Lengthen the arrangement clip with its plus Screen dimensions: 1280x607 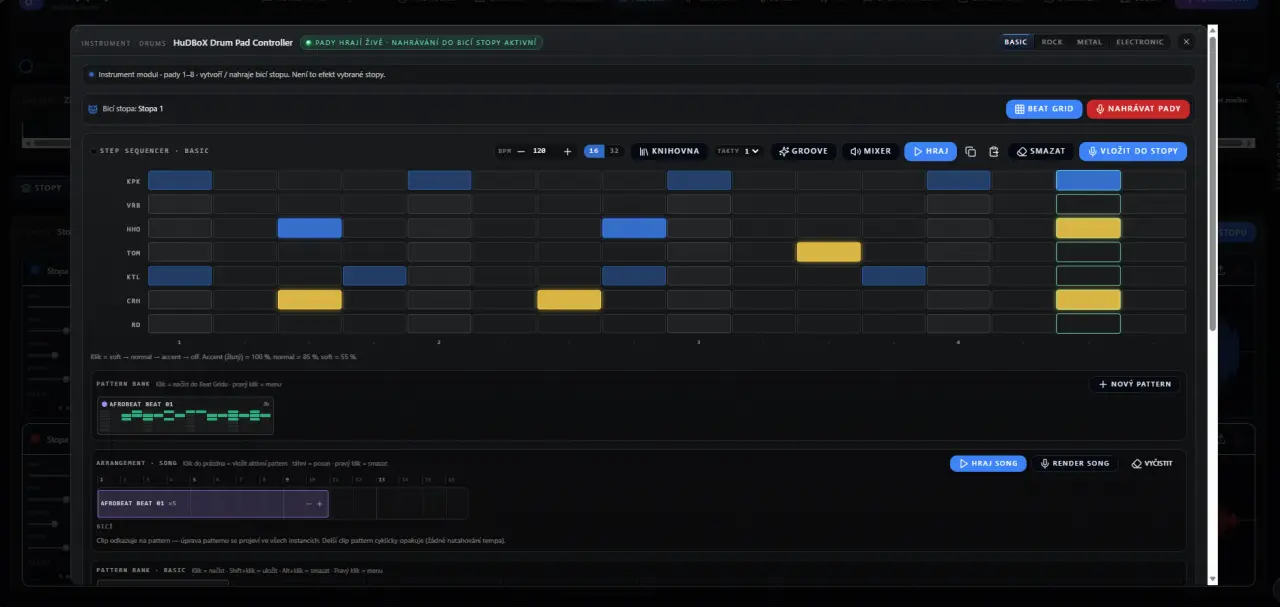[x=320, y=504]
